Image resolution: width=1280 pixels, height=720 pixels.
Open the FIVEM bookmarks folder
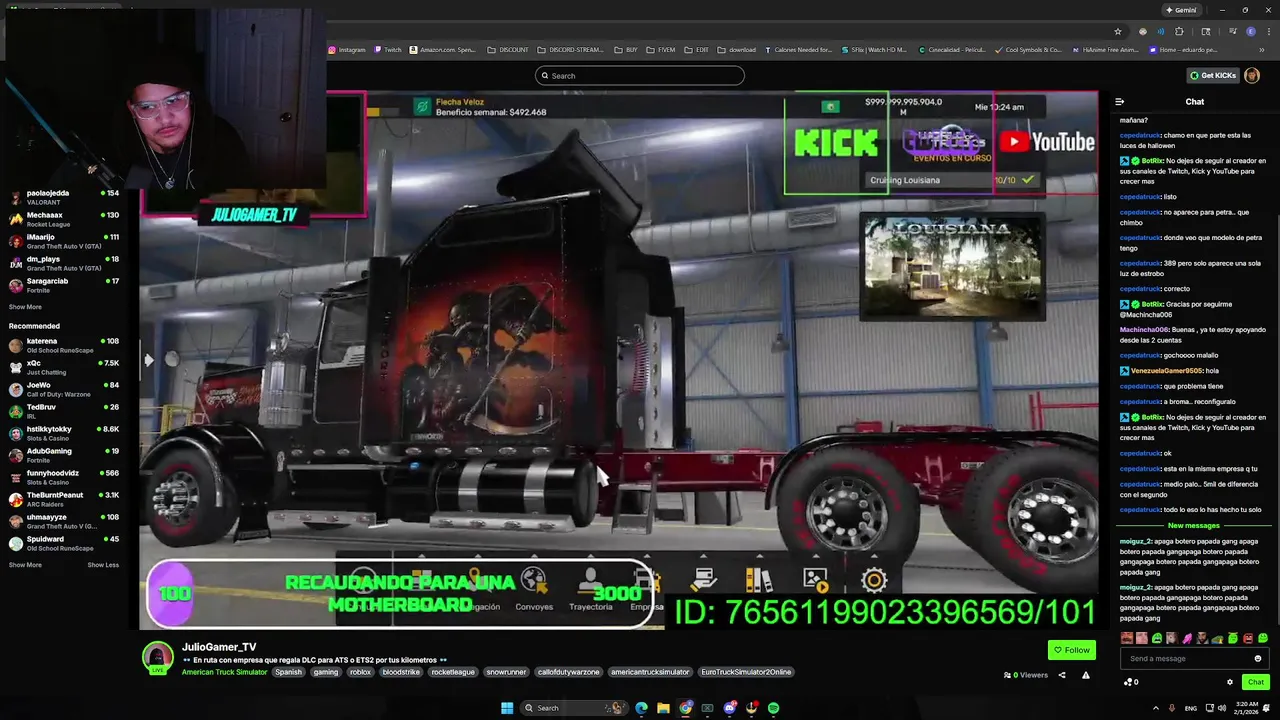tap(660, 49)
